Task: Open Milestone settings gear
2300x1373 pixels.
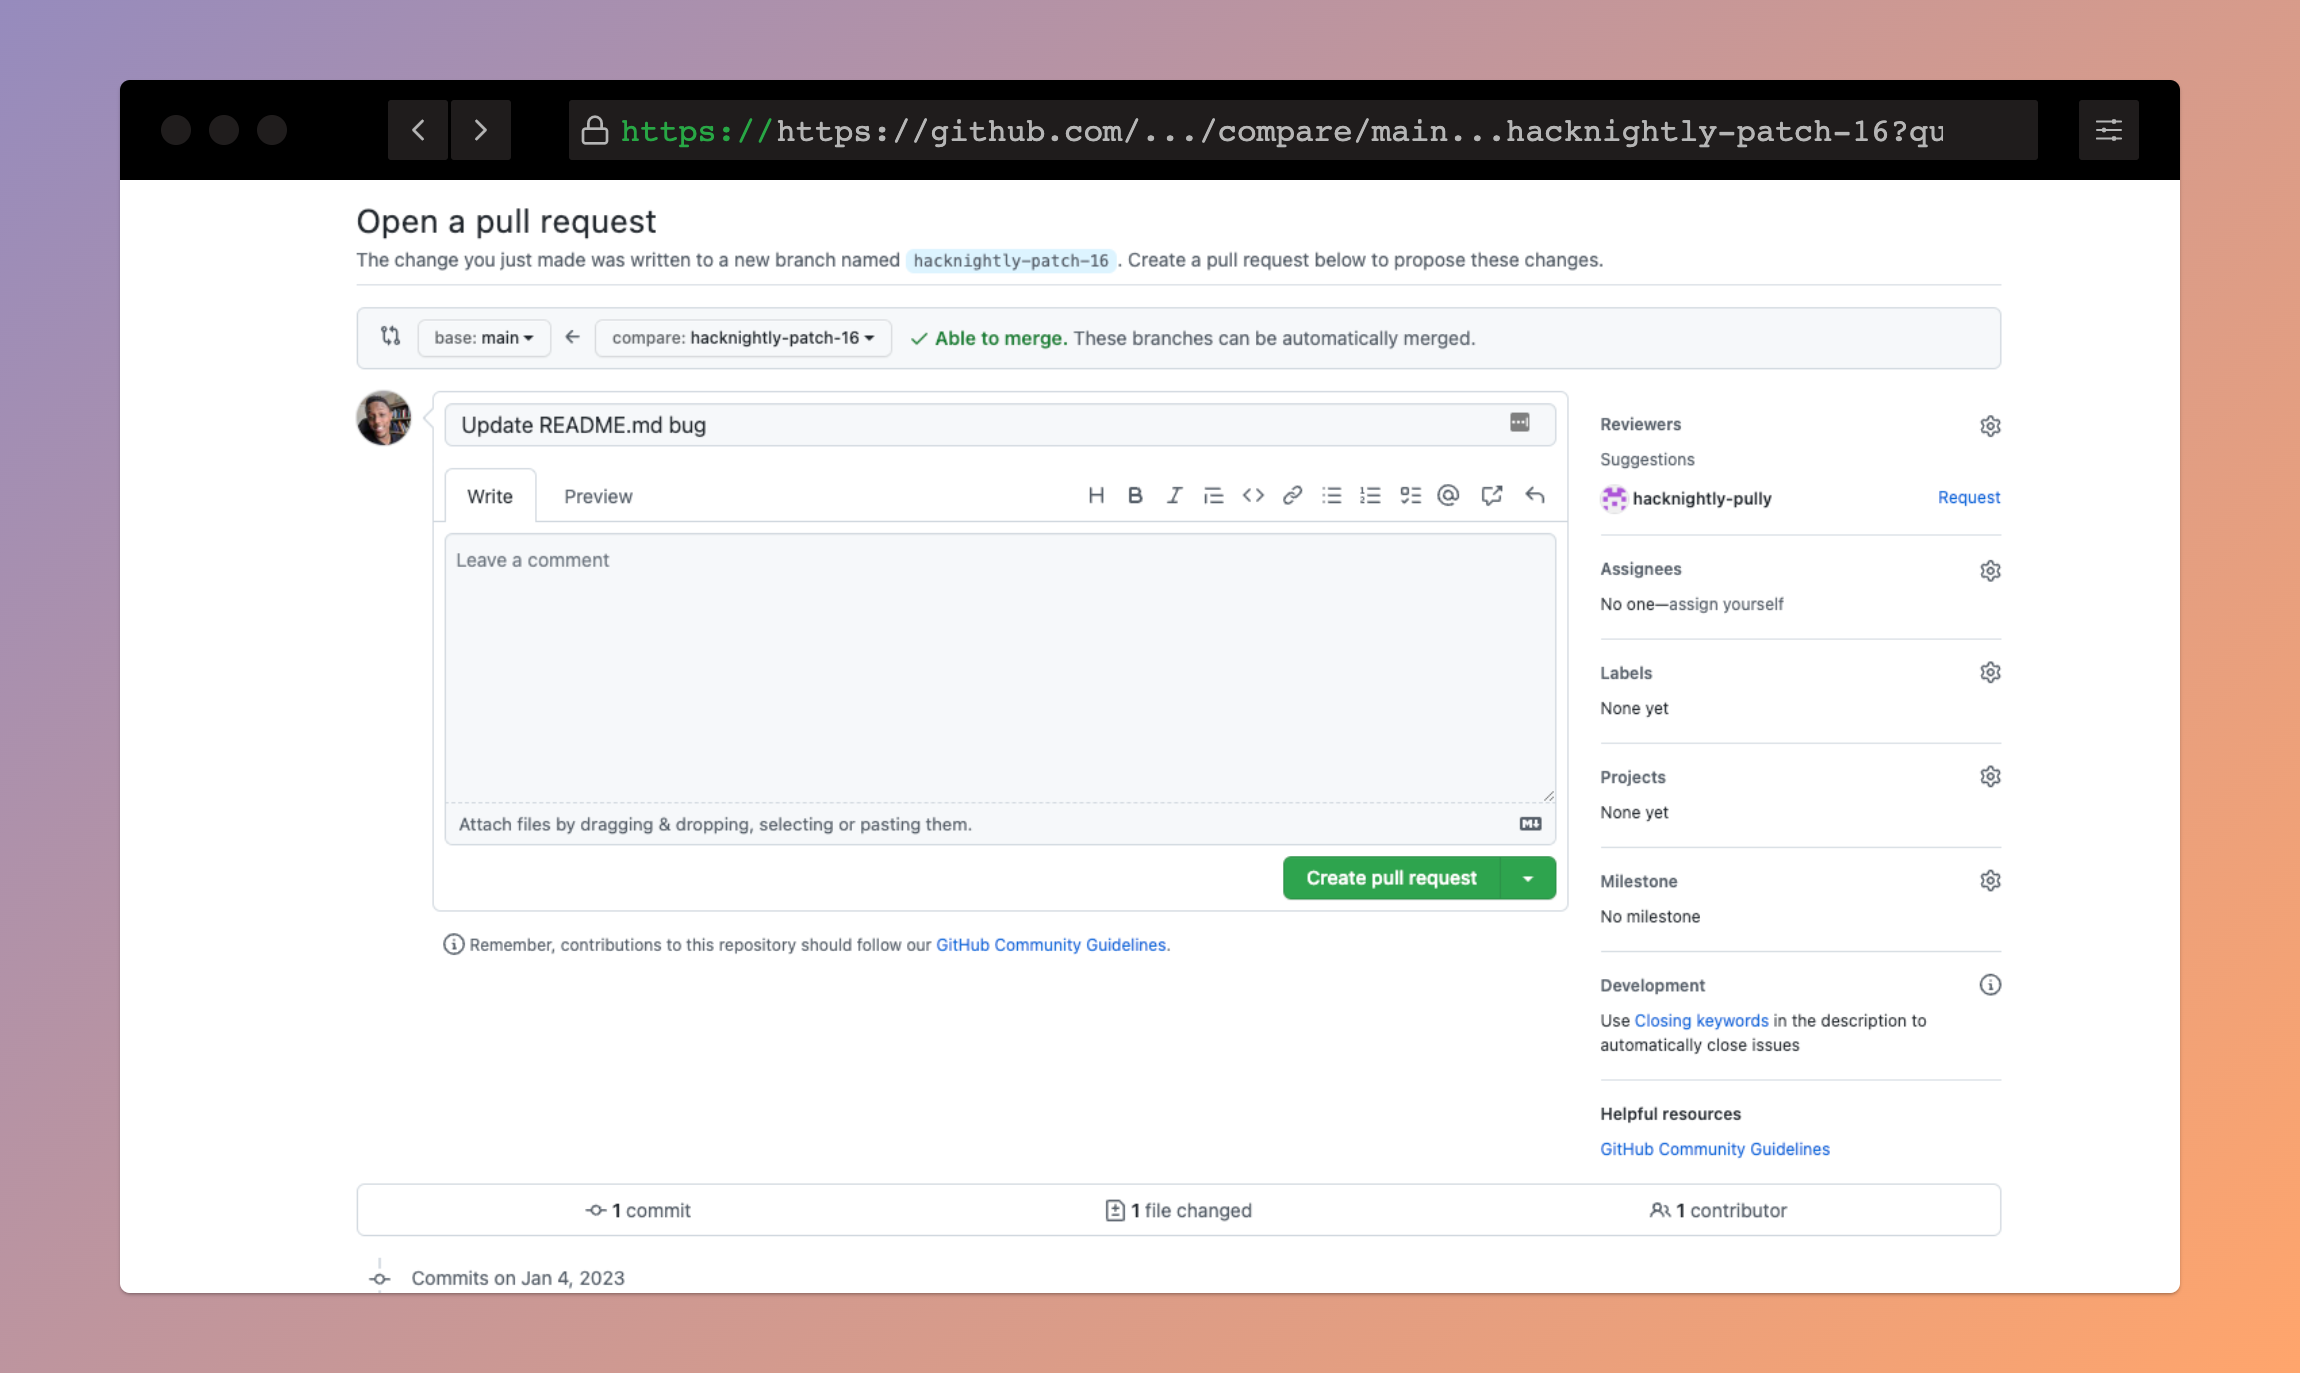Action: [1990, 880]
